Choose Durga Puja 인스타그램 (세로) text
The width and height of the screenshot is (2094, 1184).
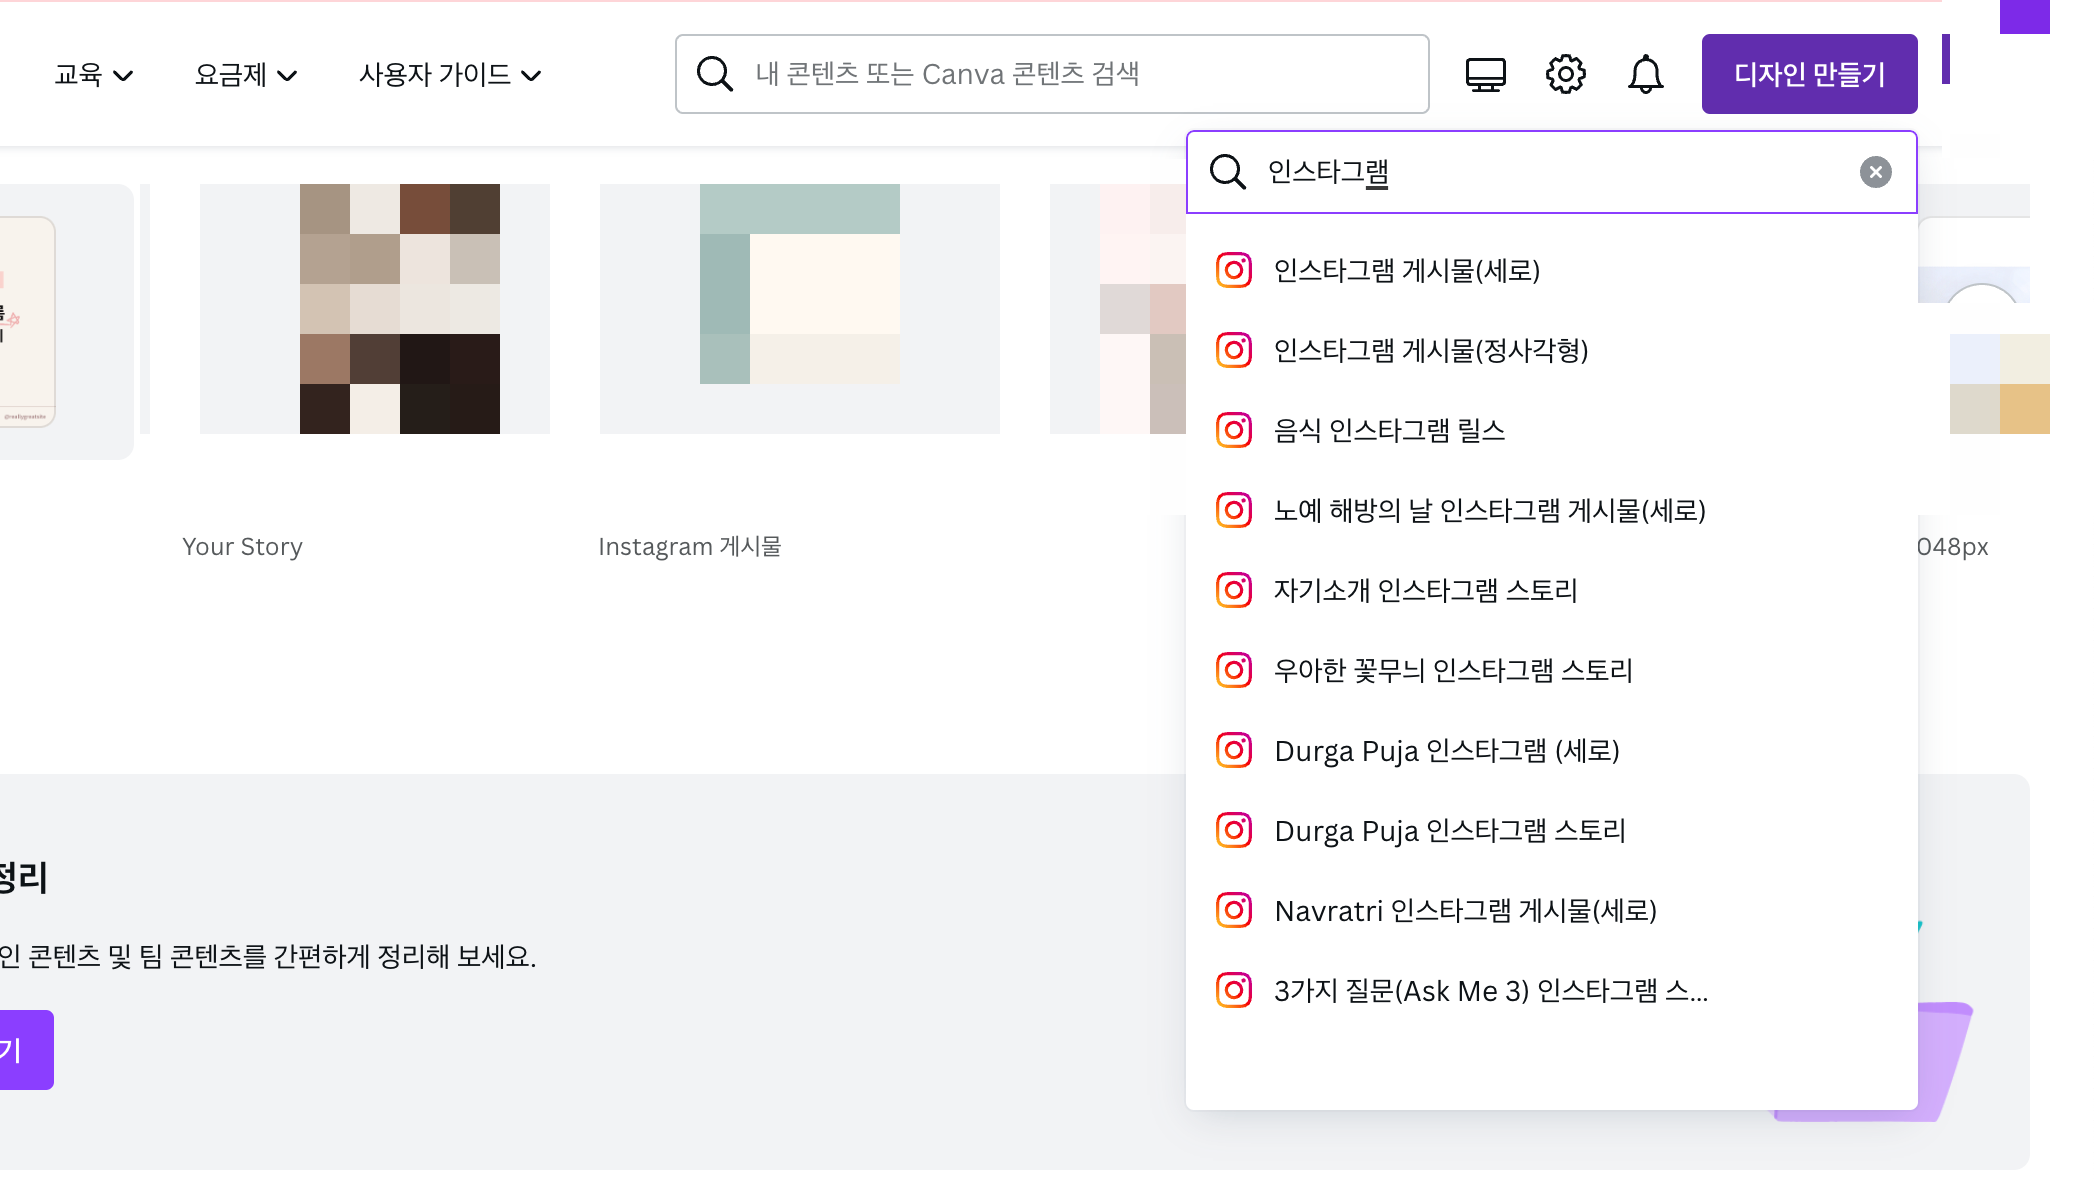point(1446,751)
